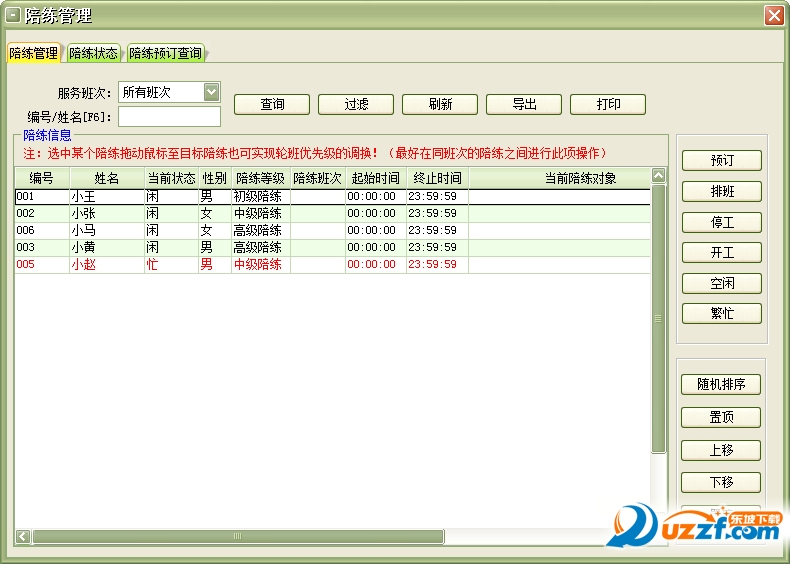790x564 pixels.
Task: Click the 导出 button
Action: coord(524,104)
